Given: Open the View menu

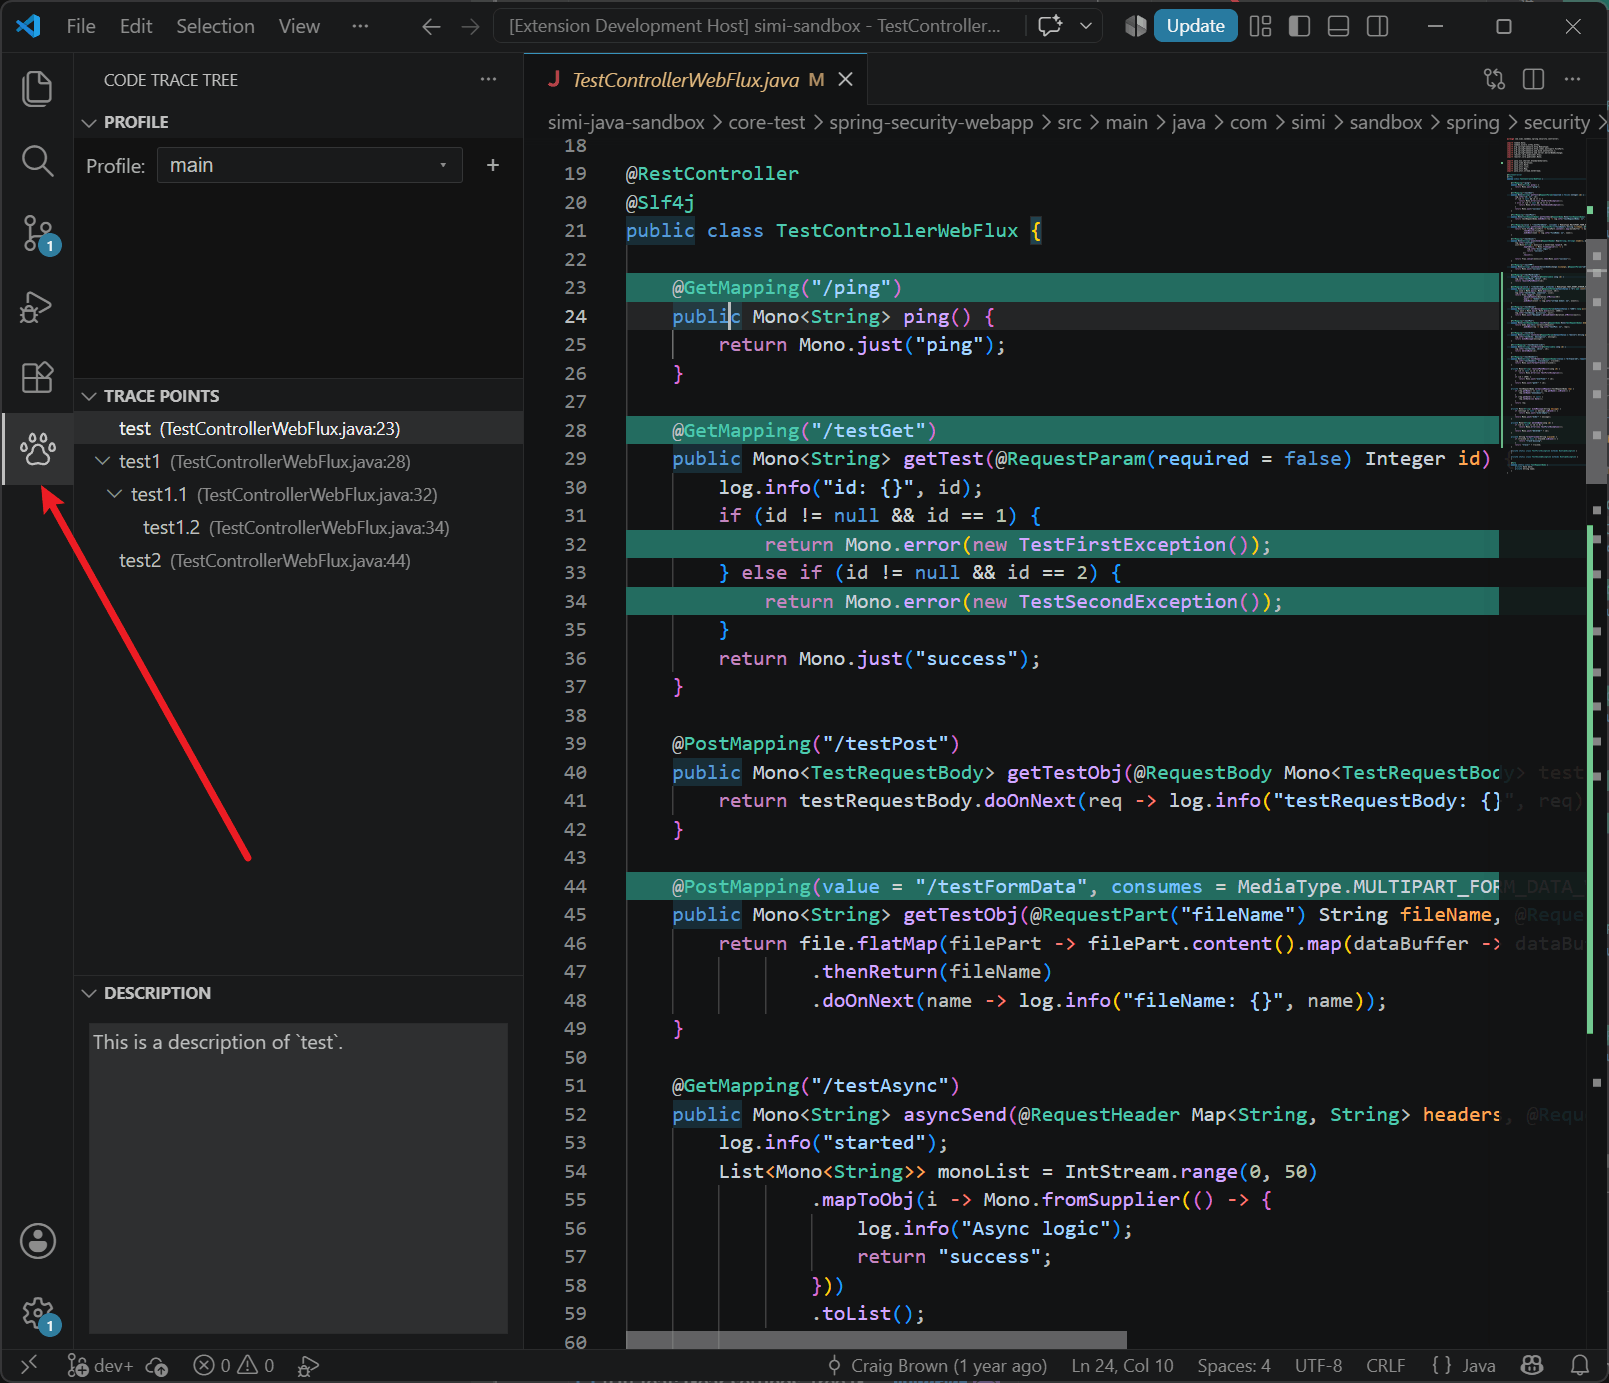Looking at the screenshot, I should click(x=299, y=26).
